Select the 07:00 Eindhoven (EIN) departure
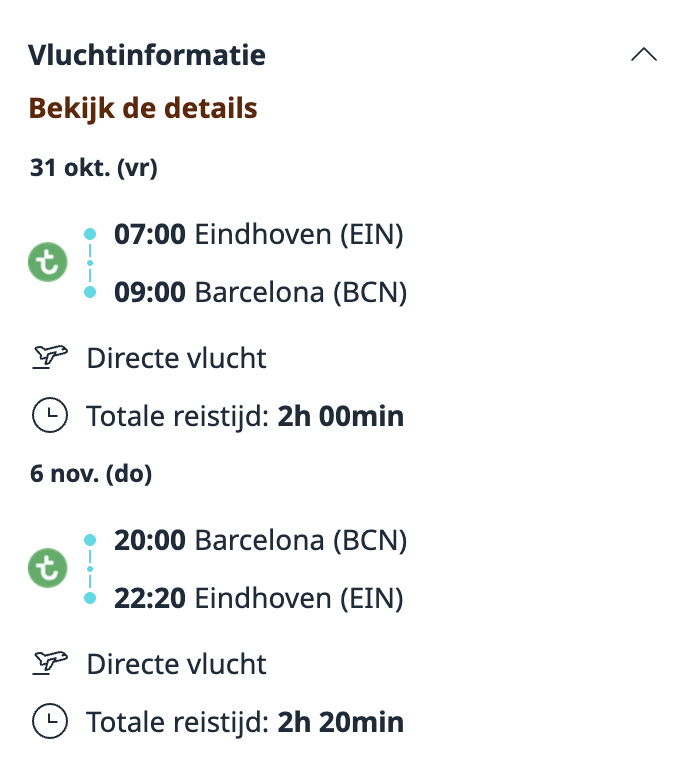This screenshot has height=764, width=678. pos(258,235)
